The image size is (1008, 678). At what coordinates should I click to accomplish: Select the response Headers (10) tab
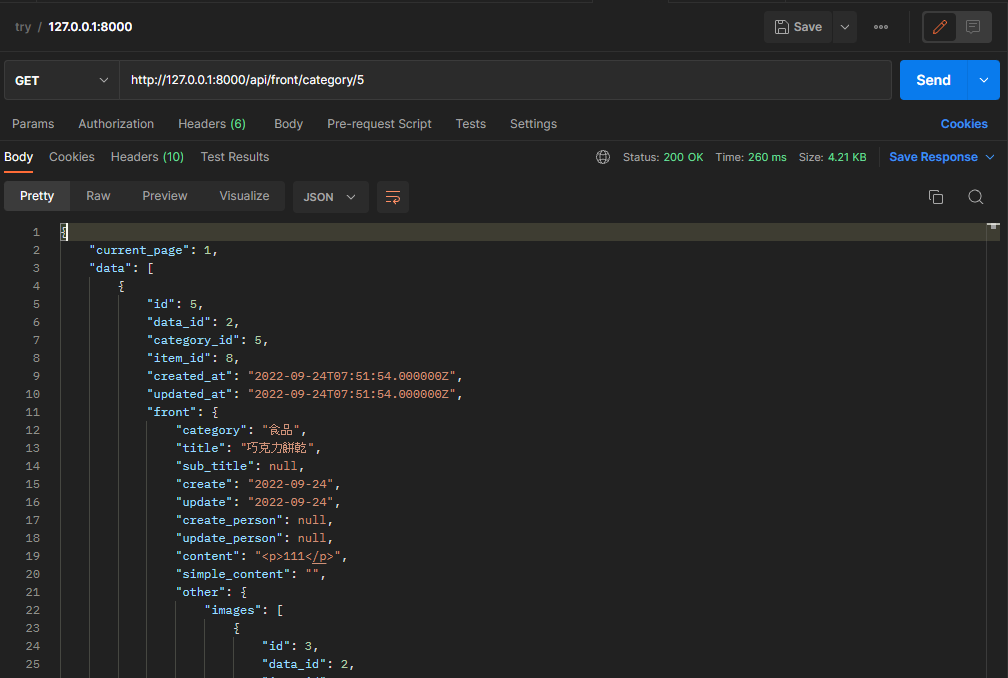click(147, 157)
